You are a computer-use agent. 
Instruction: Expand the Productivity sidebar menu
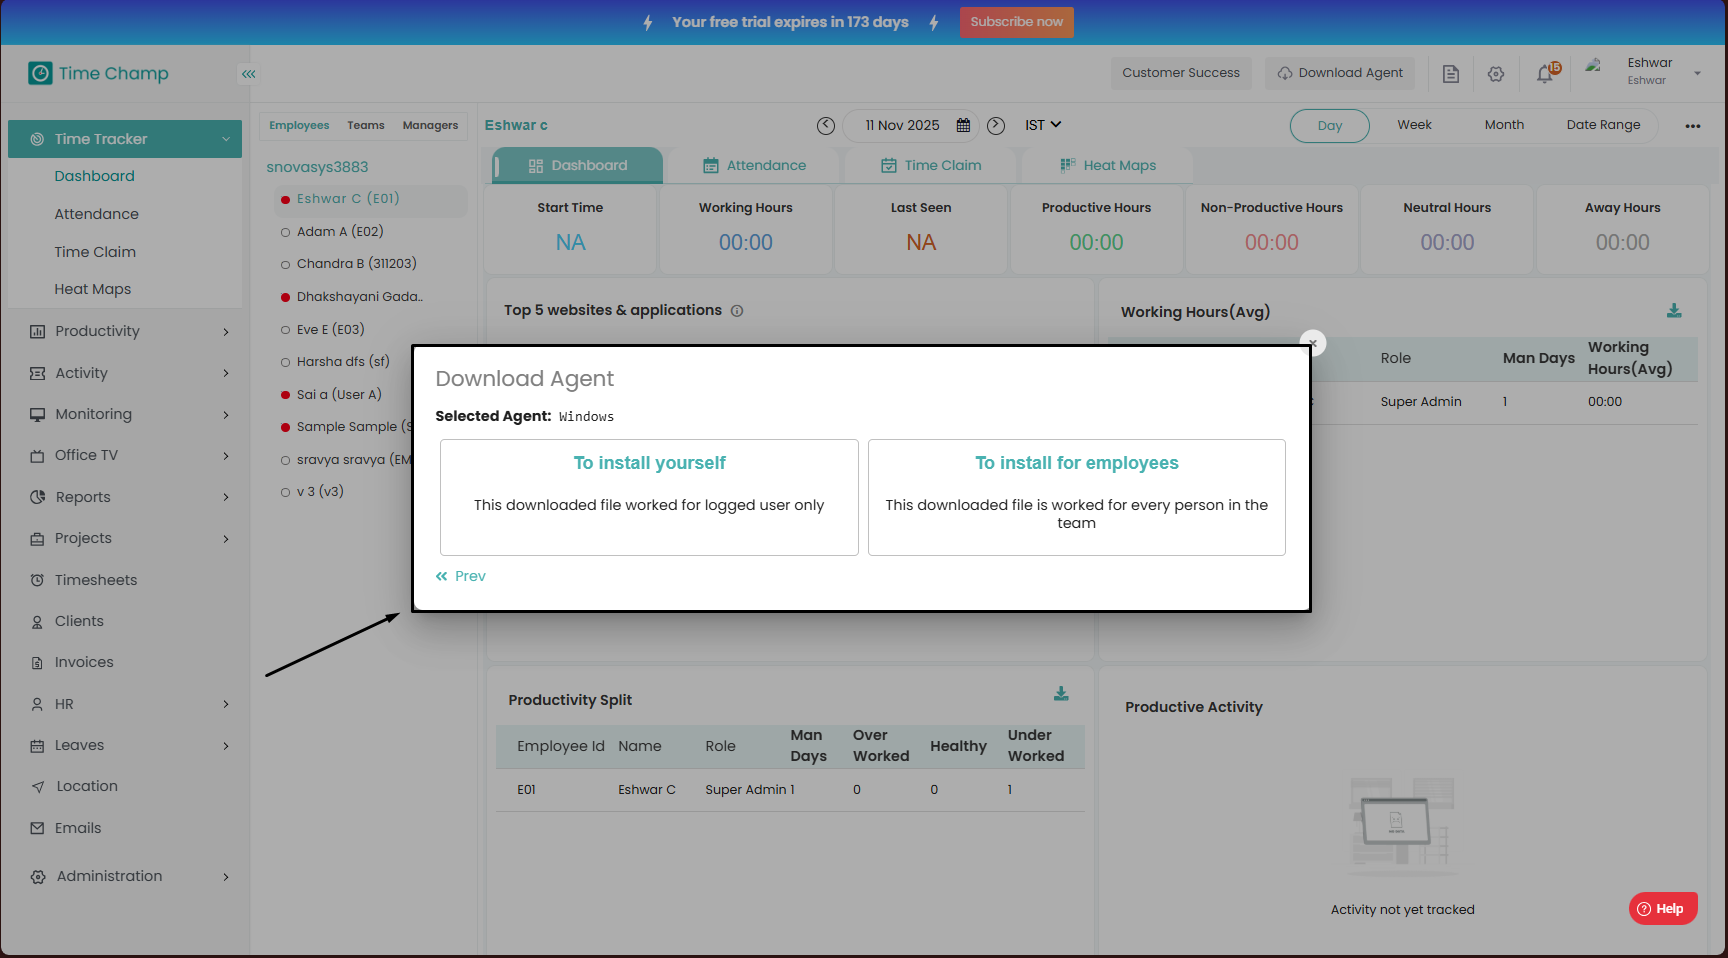130,331
